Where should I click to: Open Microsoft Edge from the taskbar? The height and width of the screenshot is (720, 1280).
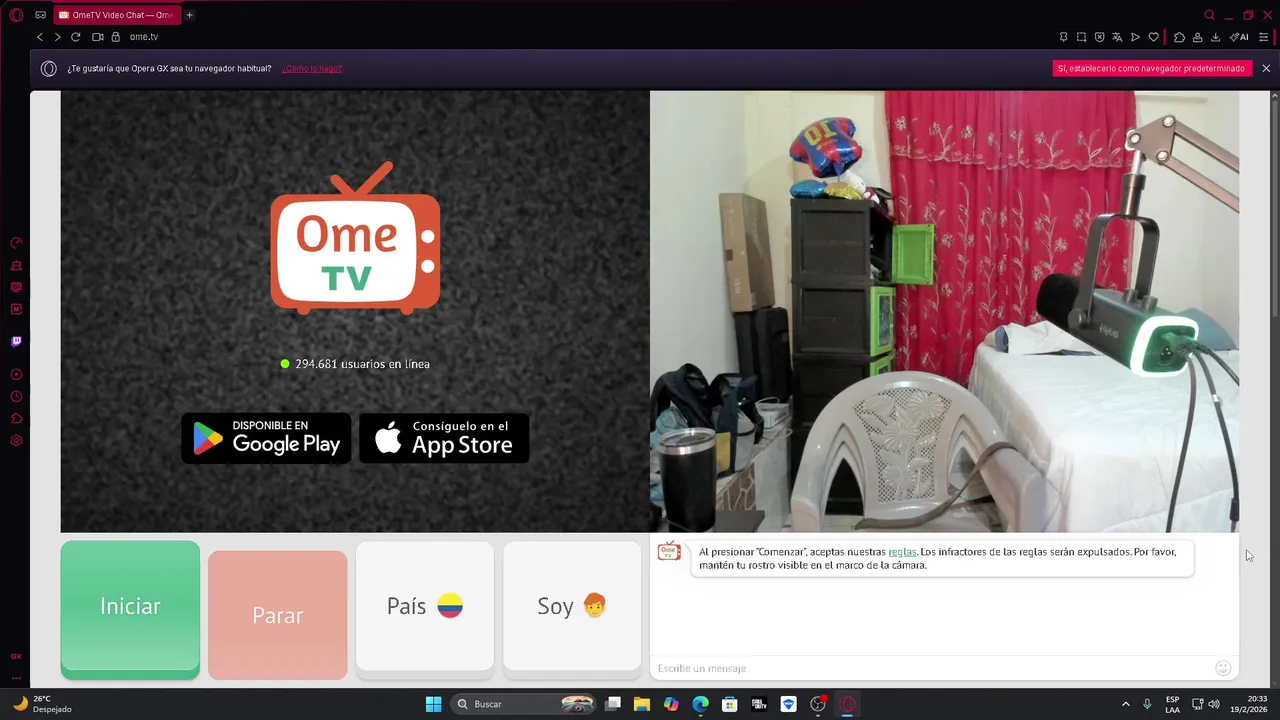click(701, 704)
